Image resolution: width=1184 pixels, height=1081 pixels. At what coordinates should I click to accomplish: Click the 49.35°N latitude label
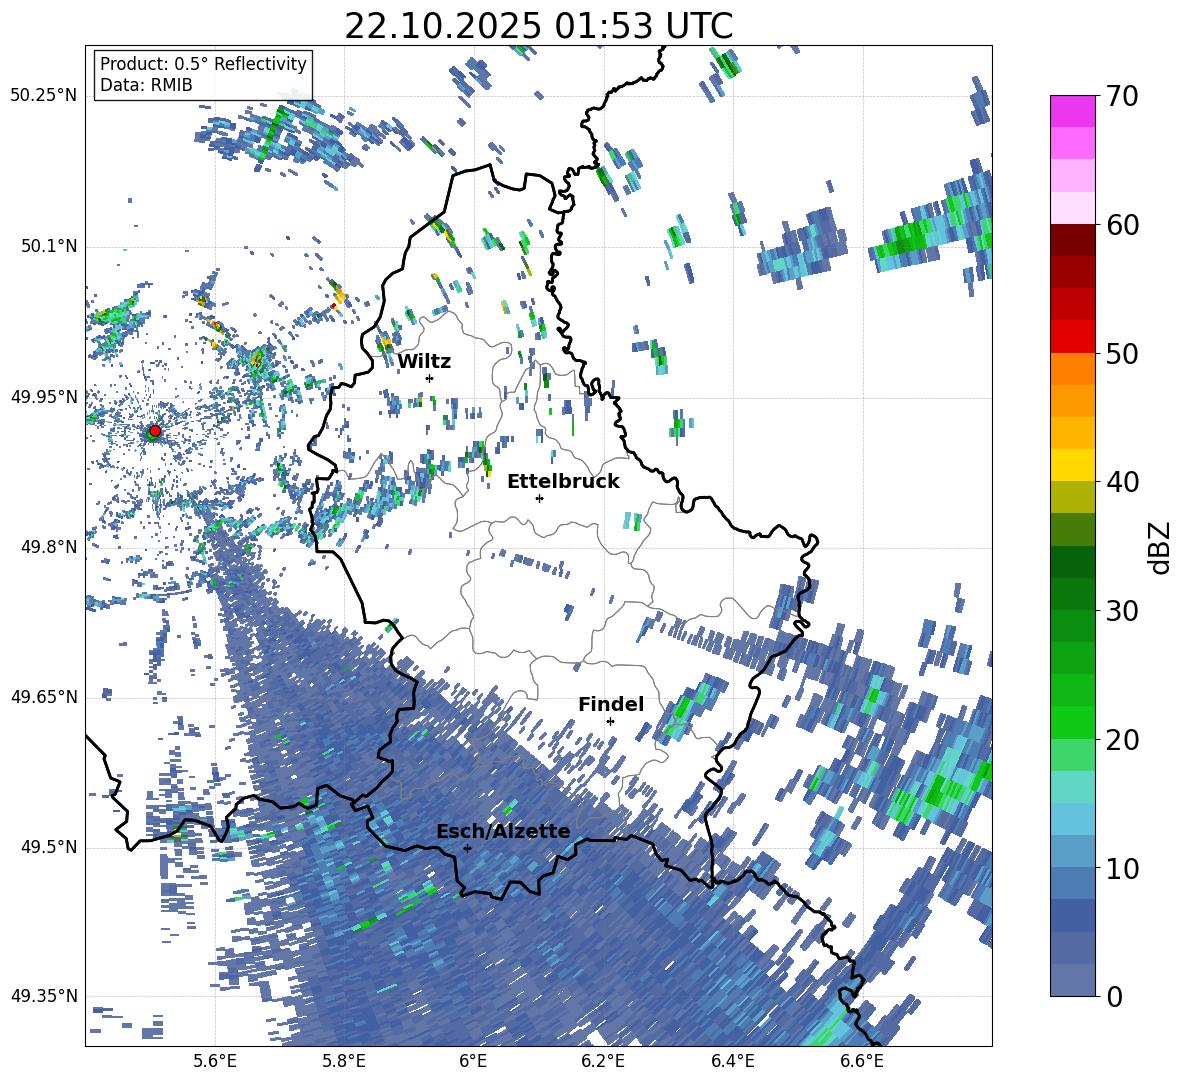click(x=44, y=996)
